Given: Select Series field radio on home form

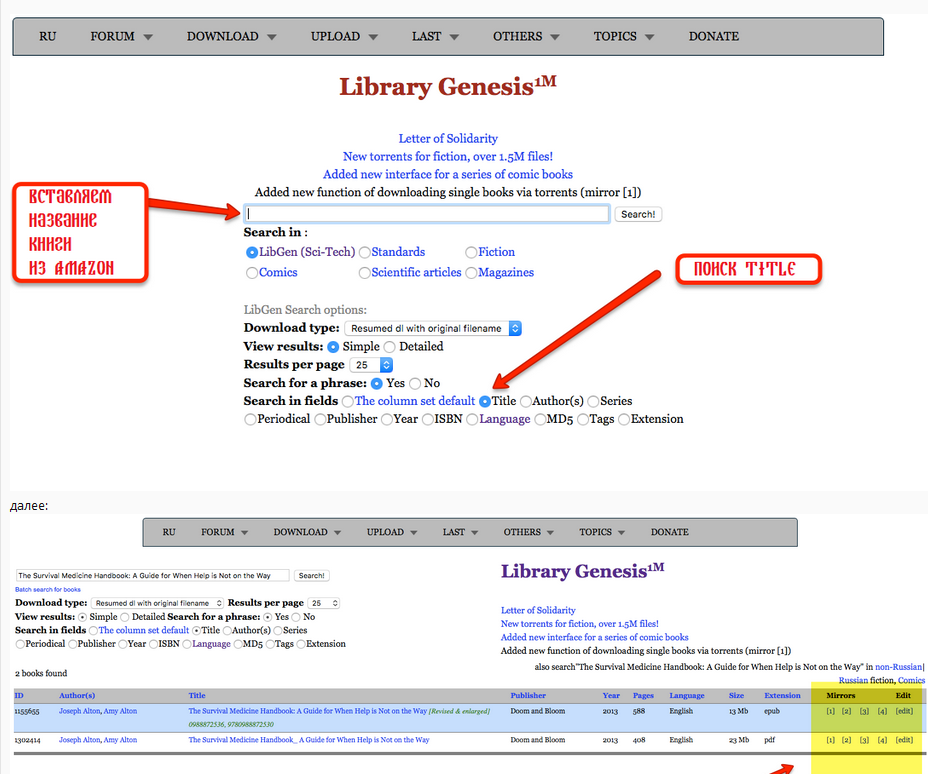Looking at the screenshot, I should click(x=593, y=402).
